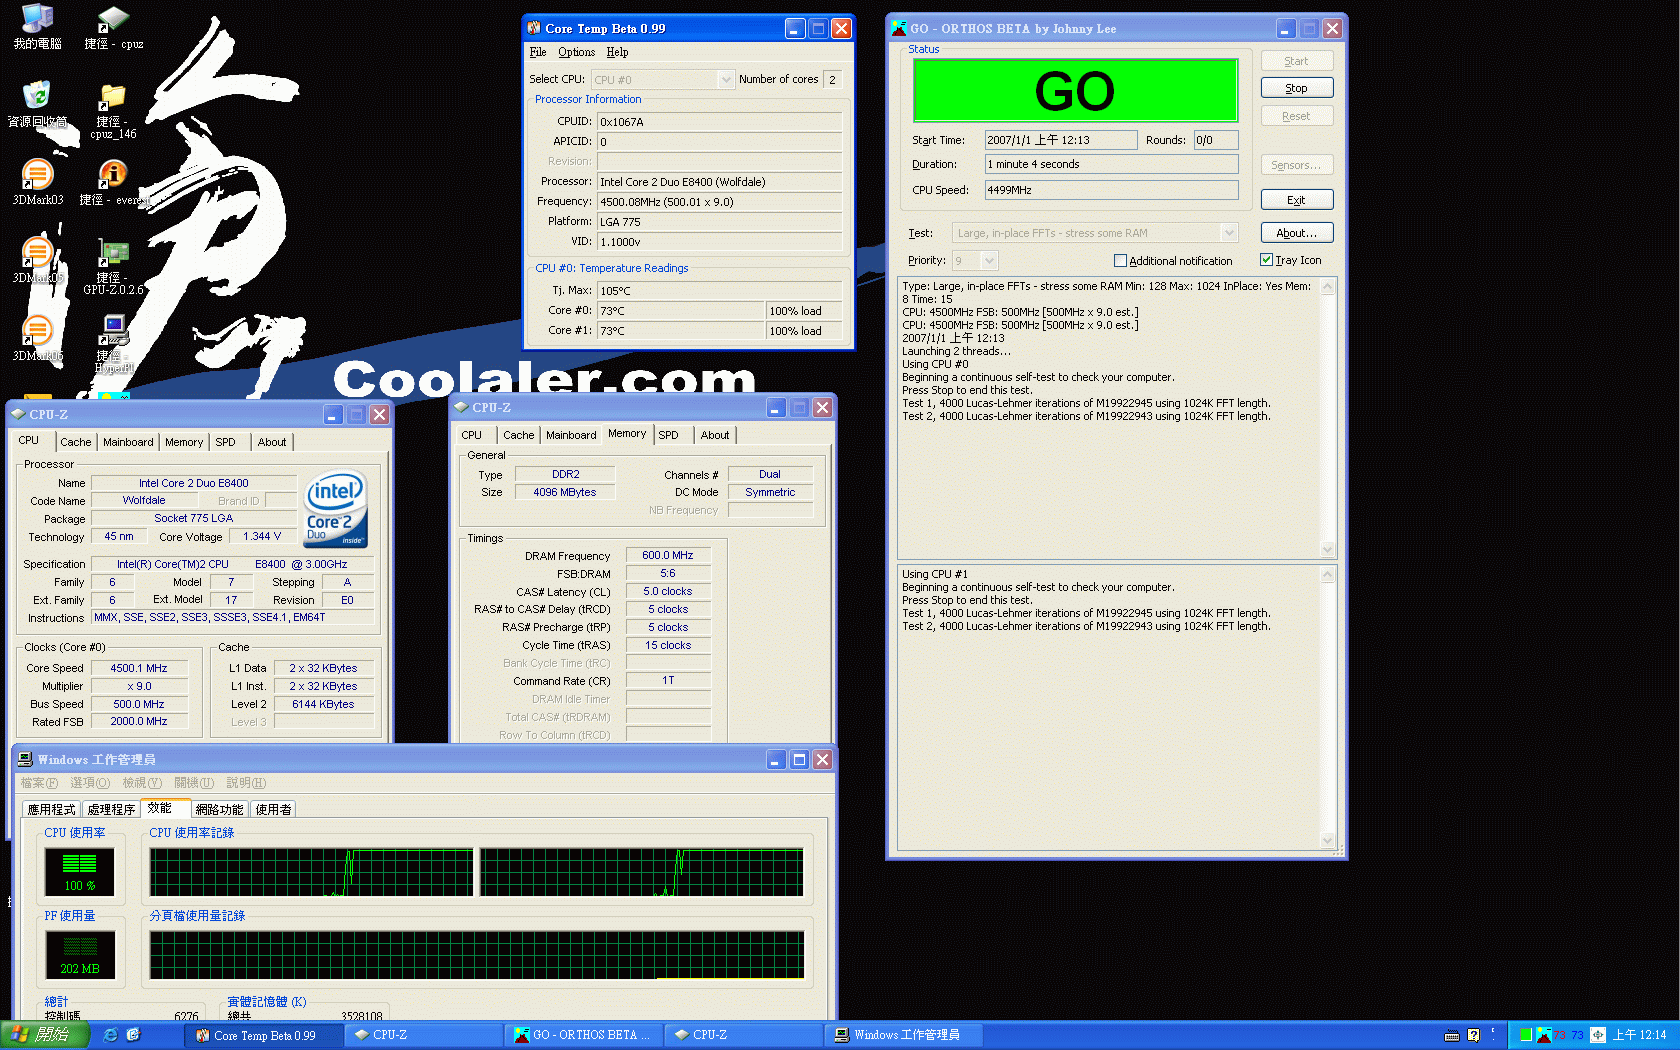Screen dimensions: 1680x1050
Task: Click the PF 使用量 gauge showing 202 MB
Action: click(79, 954)
